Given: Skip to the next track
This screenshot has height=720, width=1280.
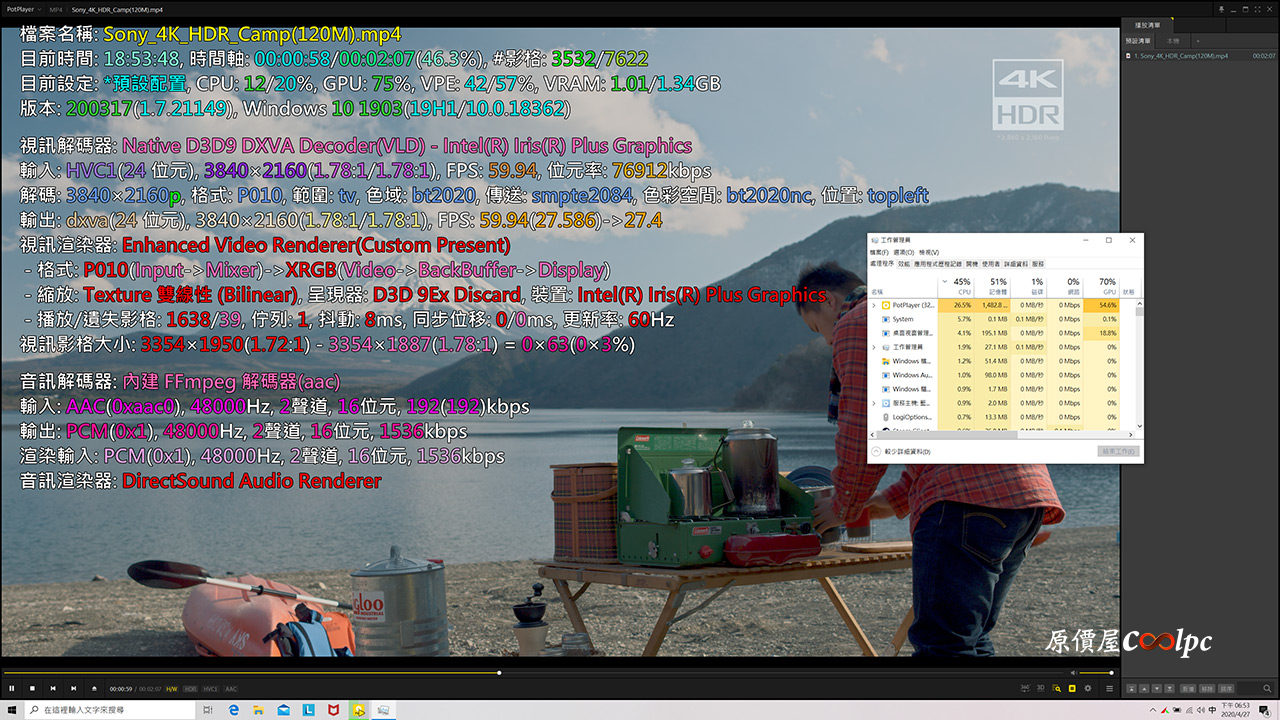Looking at the screenshot, I should [74, 688].
